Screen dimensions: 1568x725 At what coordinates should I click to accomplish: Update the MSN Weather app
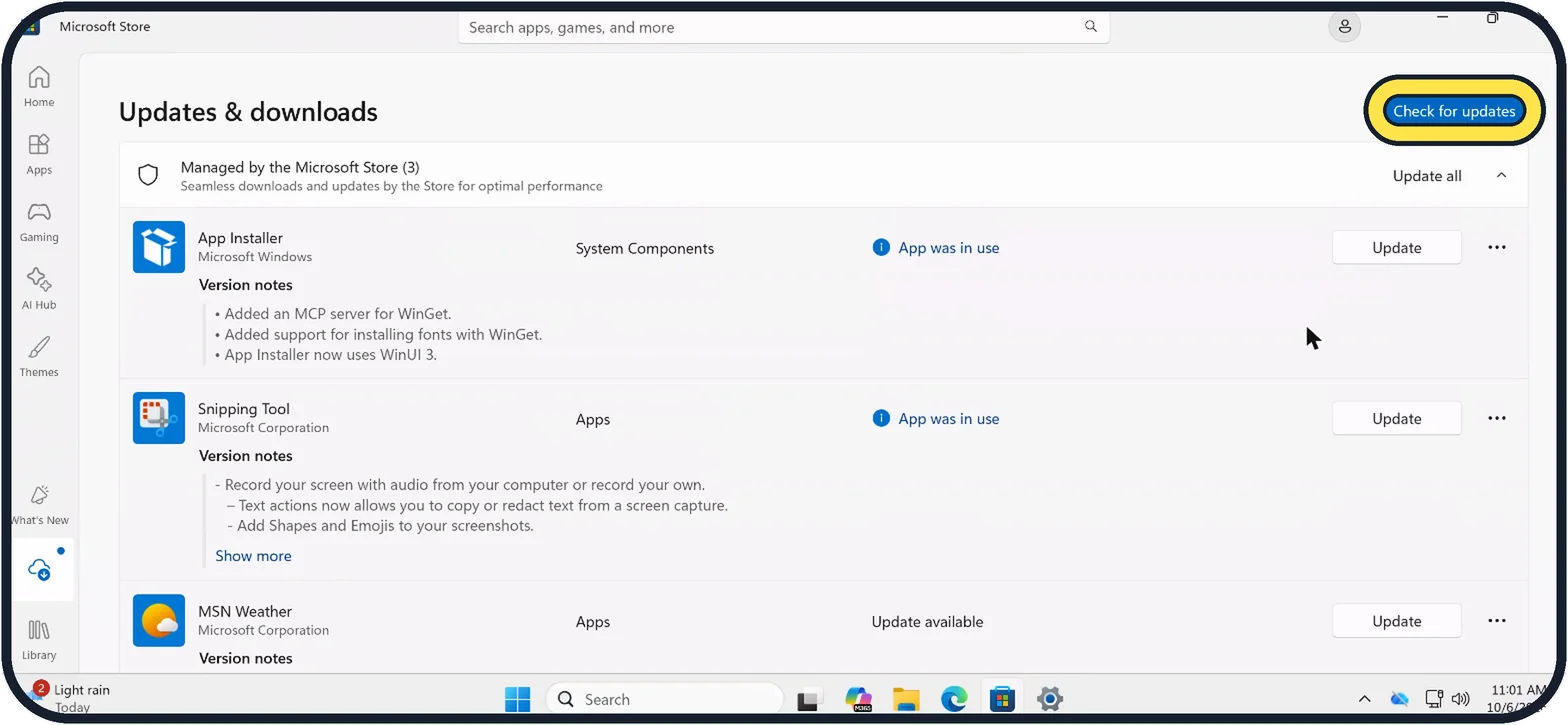(1396, 621)
